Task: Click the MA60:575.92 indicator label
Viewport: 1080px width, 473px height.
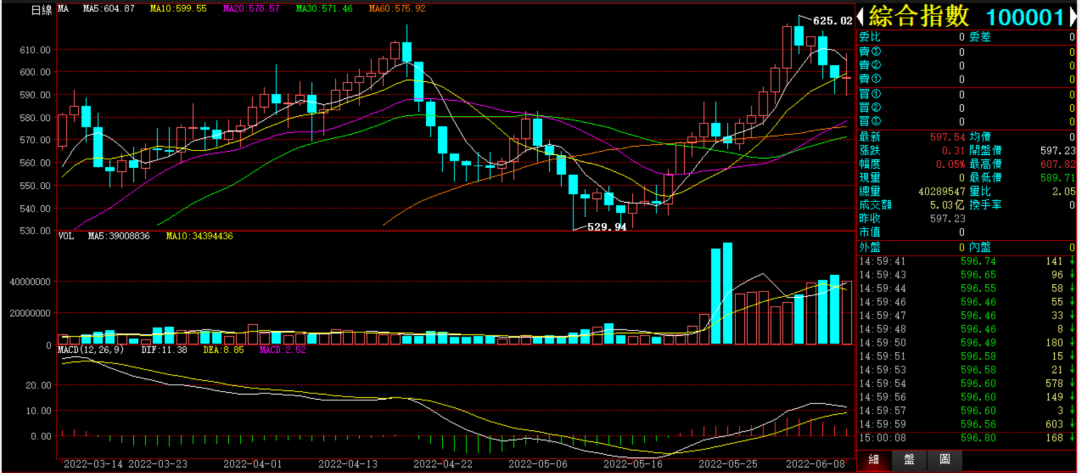Action: [396, 9]
